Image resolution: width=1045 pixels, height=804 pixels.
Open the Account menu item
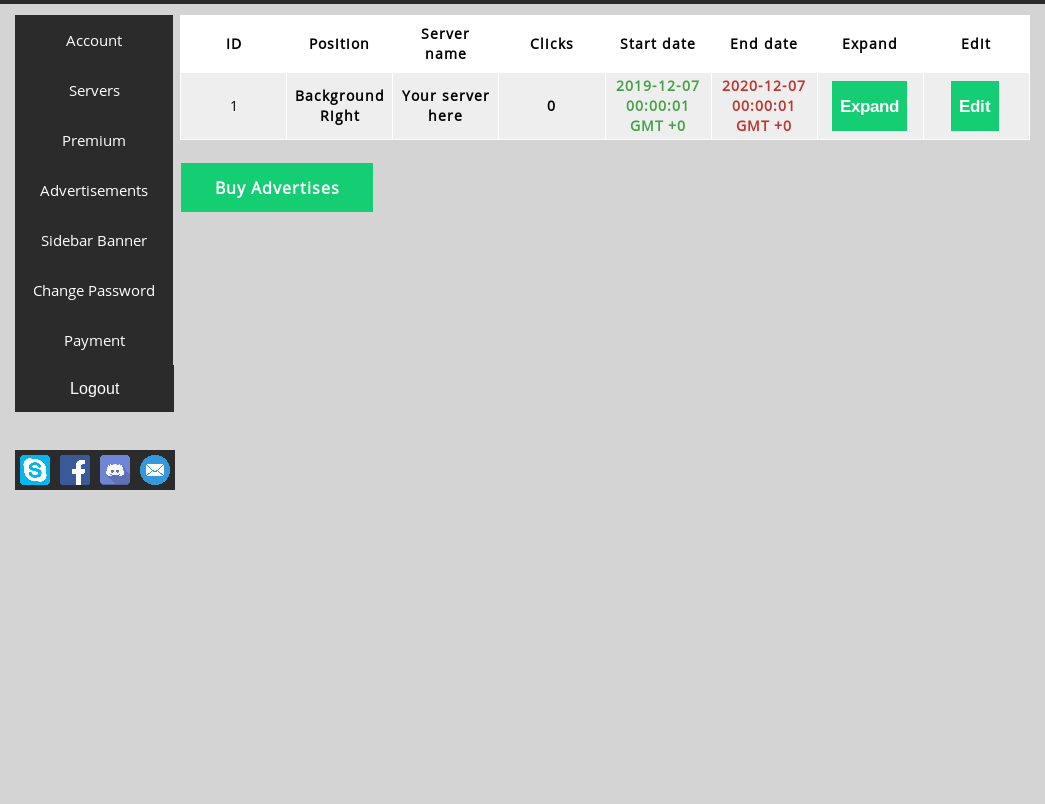94,41
